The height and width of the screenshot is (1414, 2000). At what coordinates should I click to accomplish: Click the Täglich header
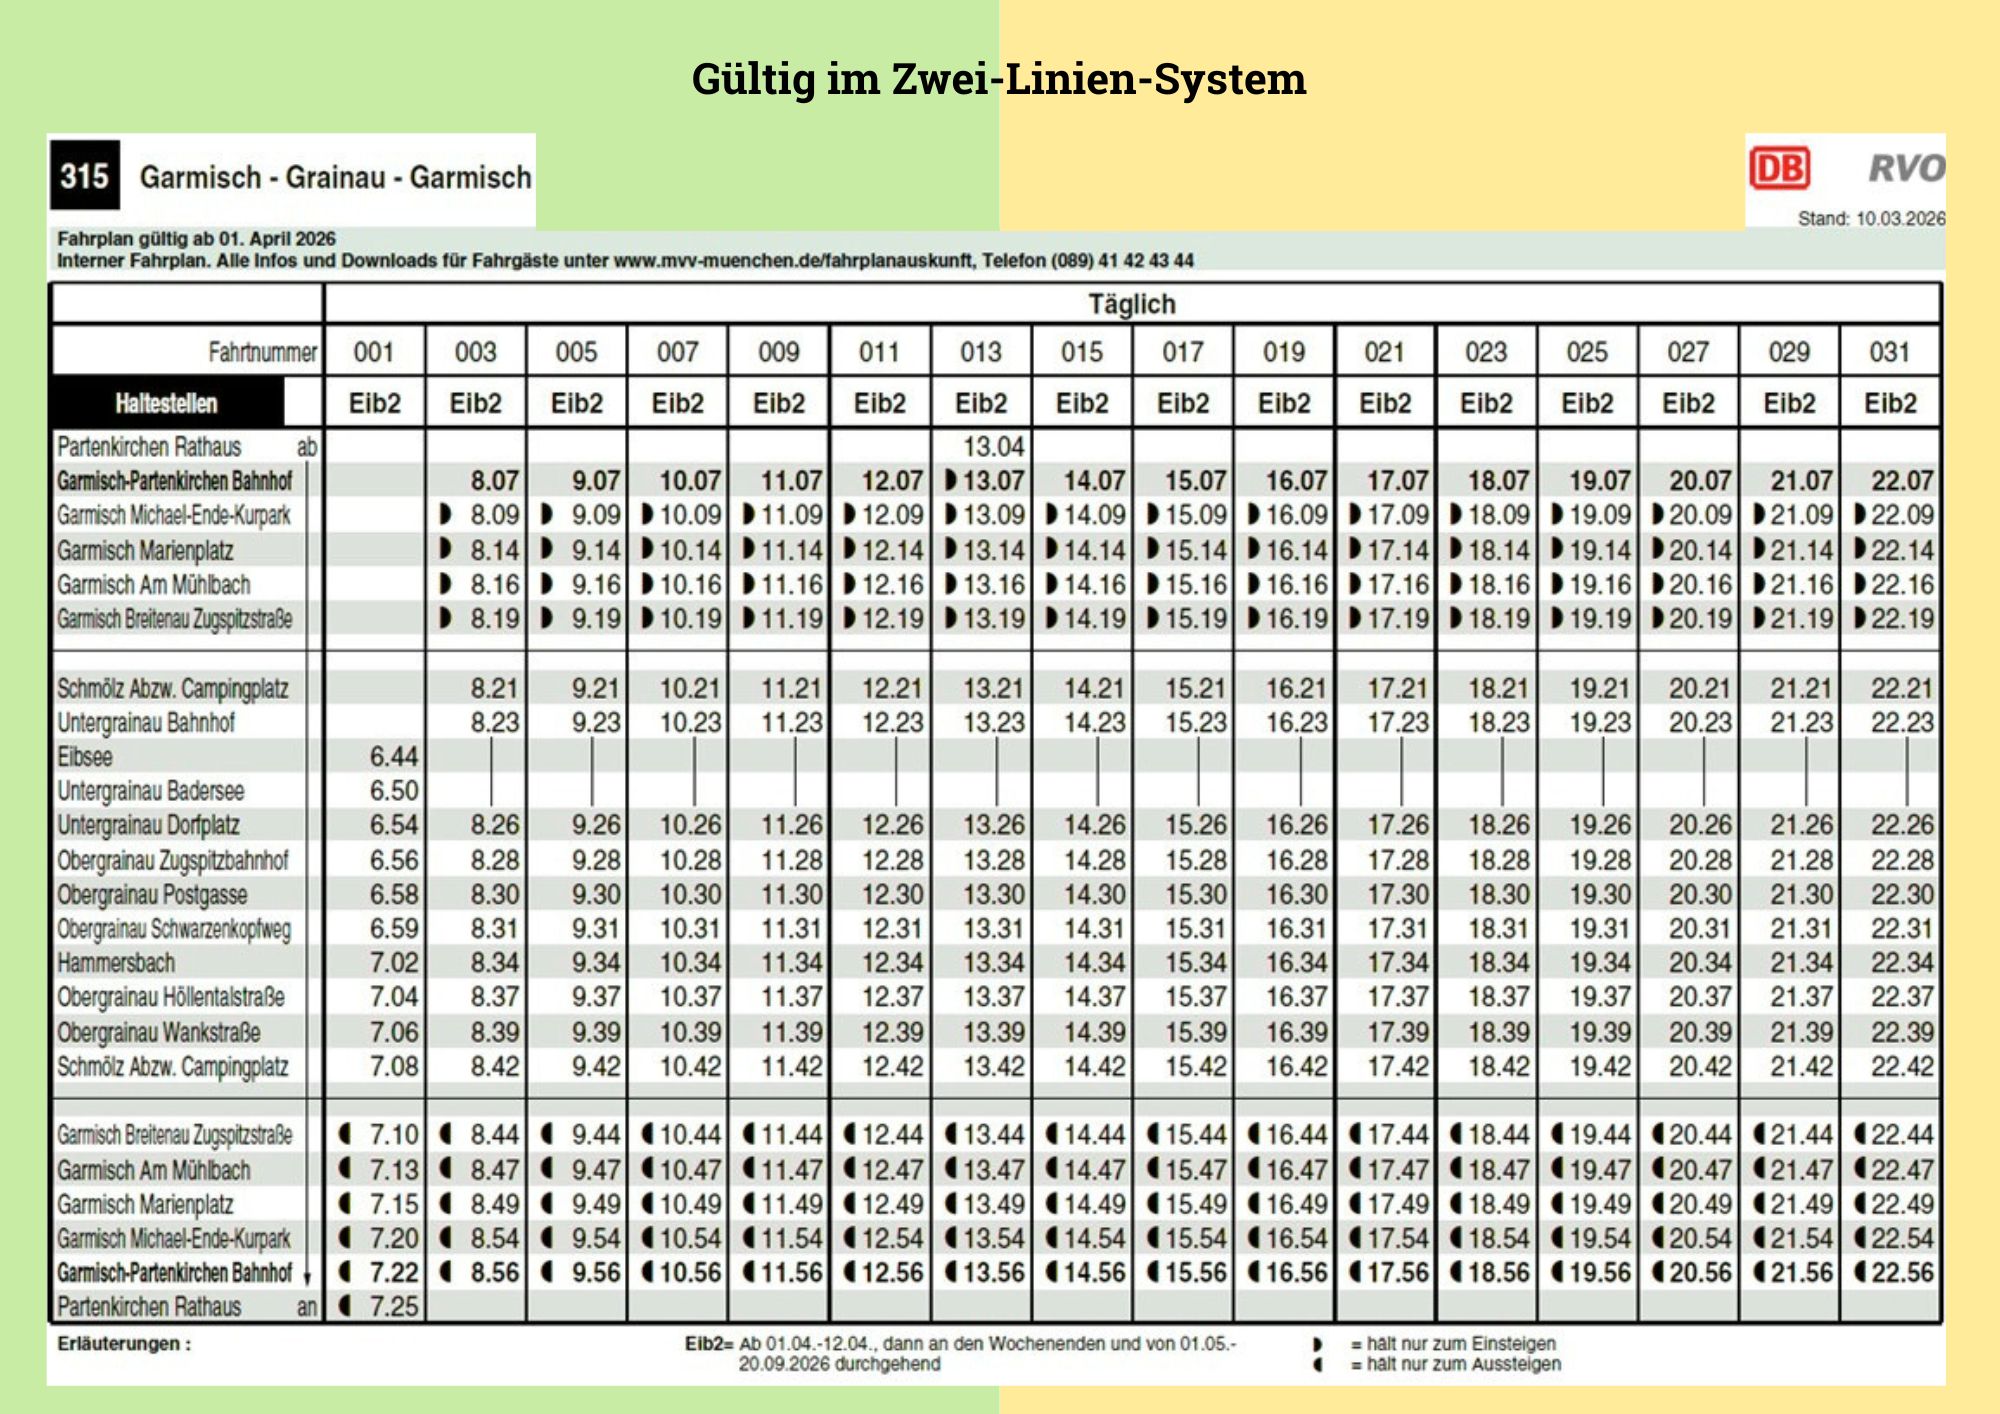[x=1132, y=304]
